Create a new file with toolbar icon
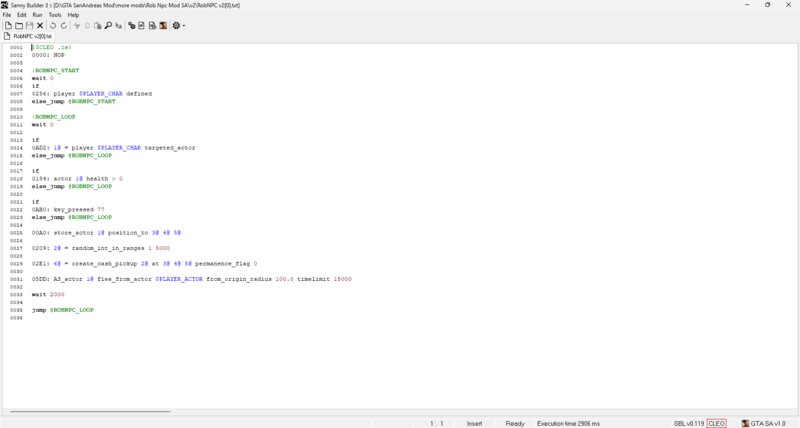Screen dimensions: 800x428 (x=8, y=26)
